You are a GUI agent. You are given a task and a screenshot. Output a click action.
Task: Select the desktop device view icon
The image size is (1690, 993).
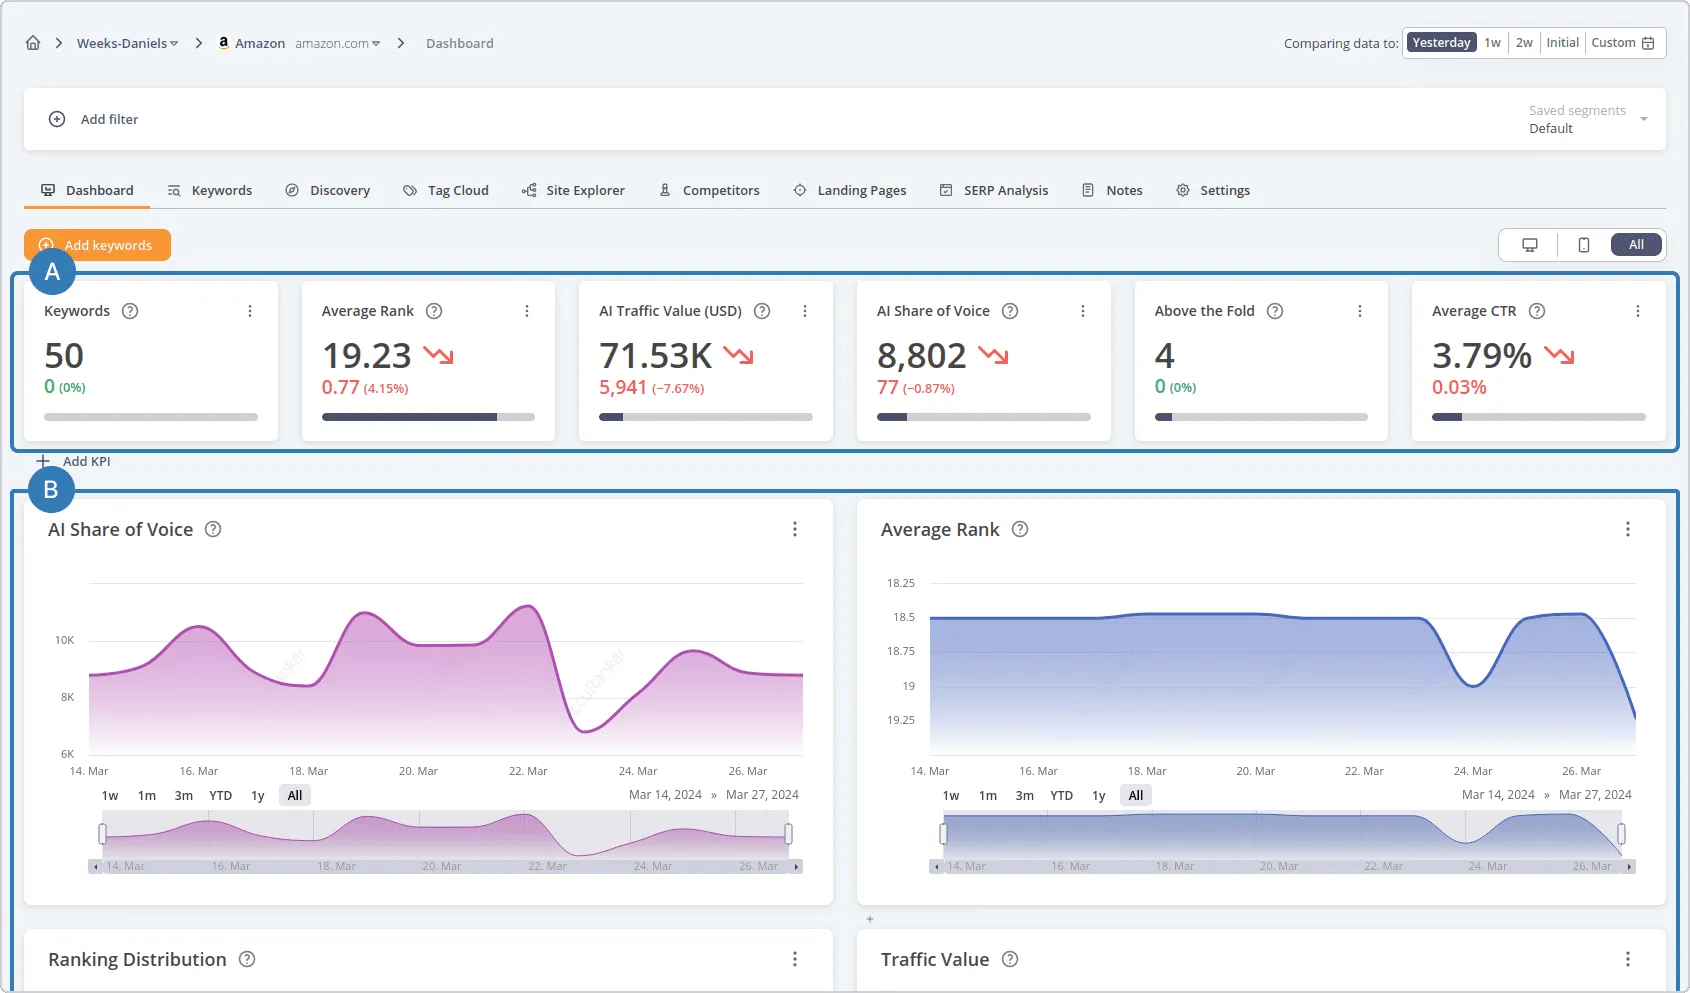click(1528, 244)
